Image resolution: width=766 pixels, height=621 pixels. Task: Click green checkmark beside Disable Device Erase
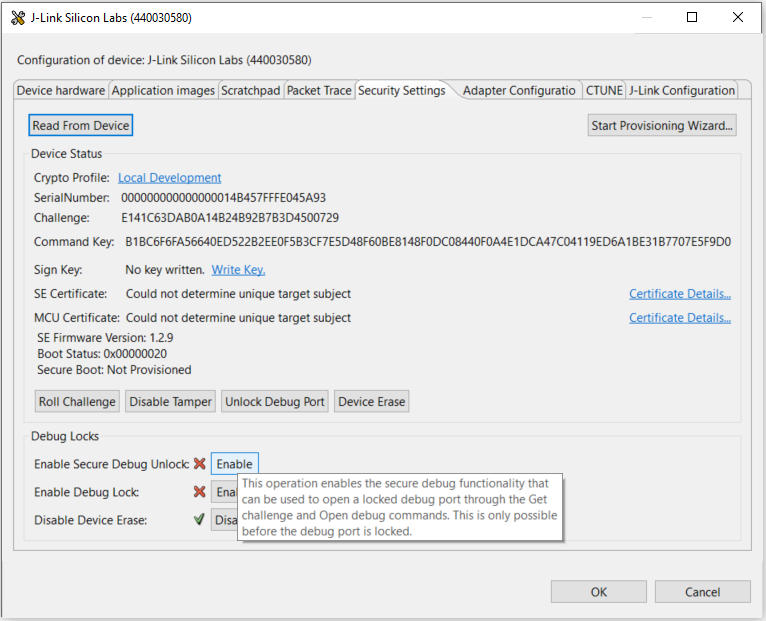pyautogui.click(x=199, y=520)
